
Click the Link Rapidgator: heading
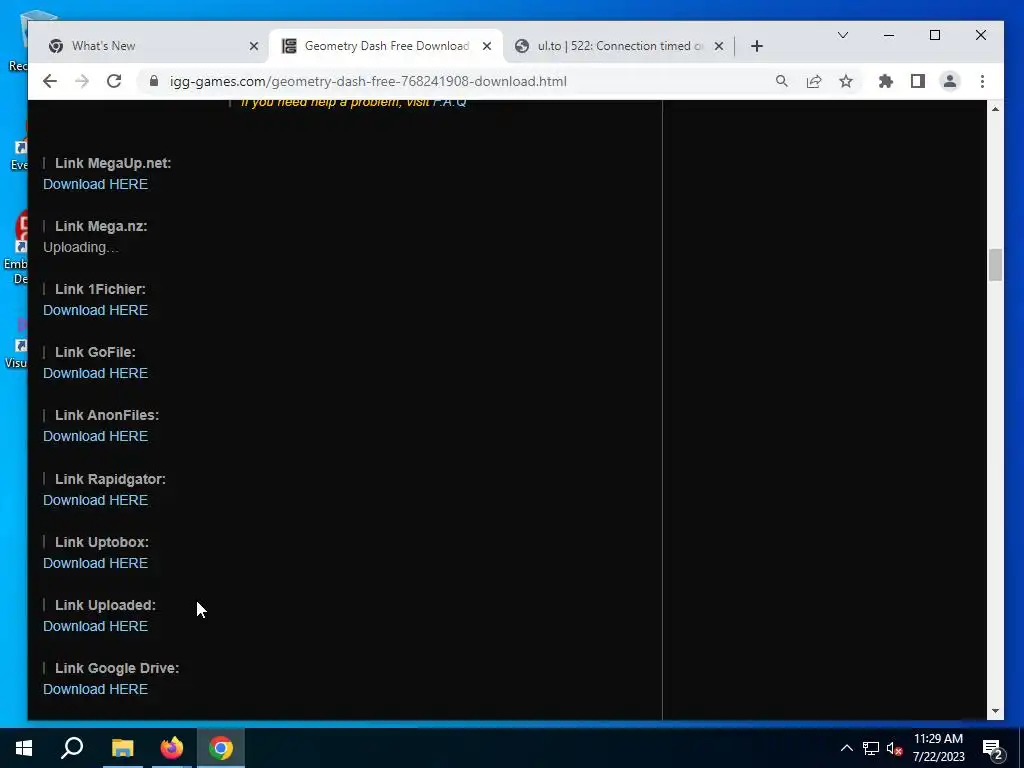(110, 479)
